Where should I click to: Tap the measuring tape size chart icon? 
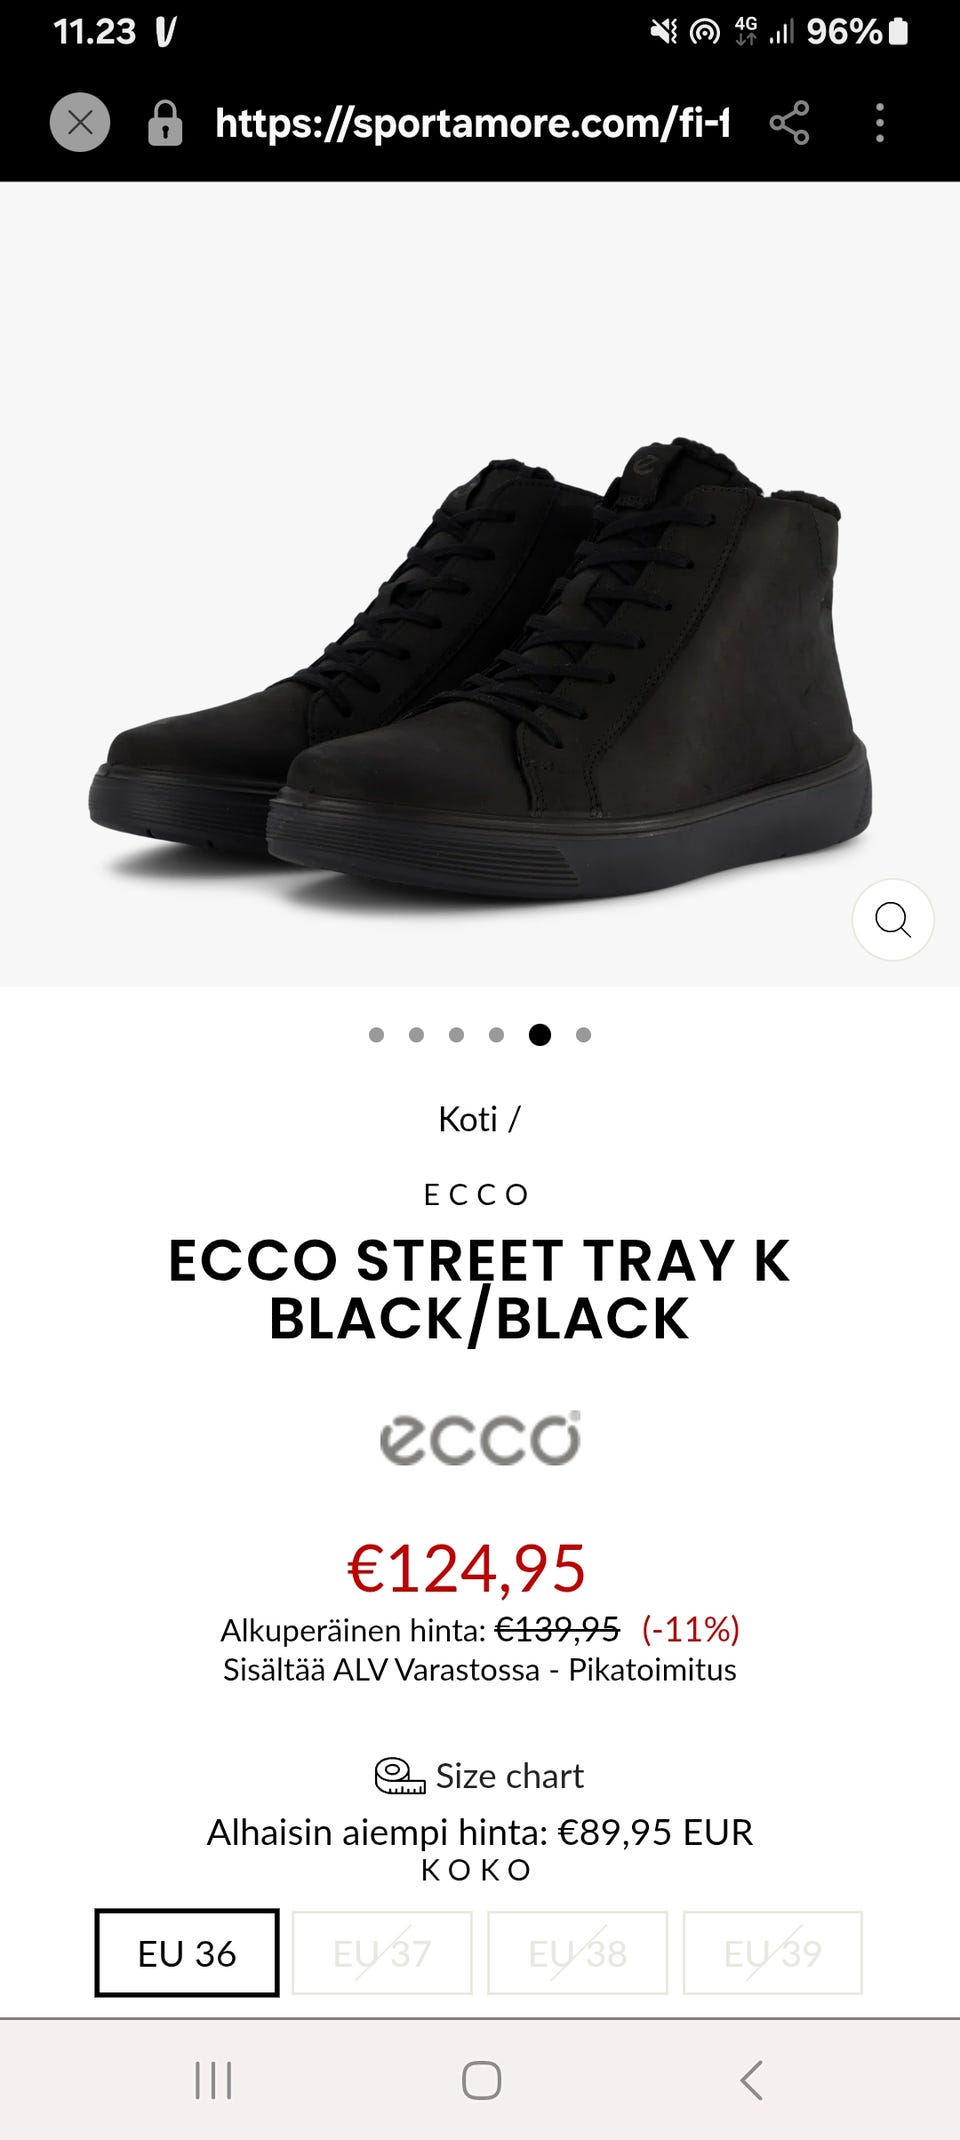(x=399, y=1776)
